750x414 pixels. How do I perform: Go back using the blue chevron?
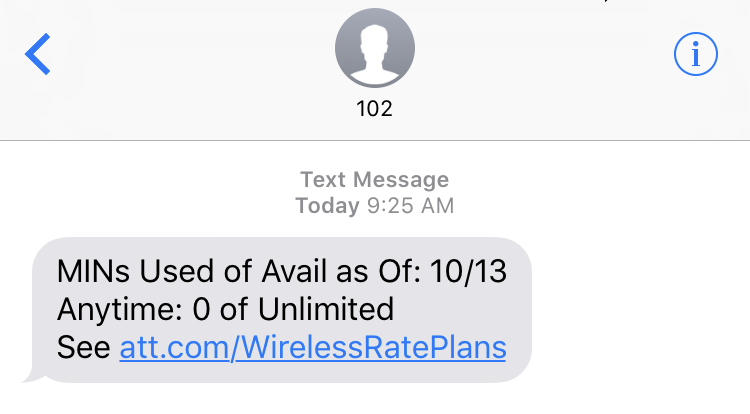38,54
